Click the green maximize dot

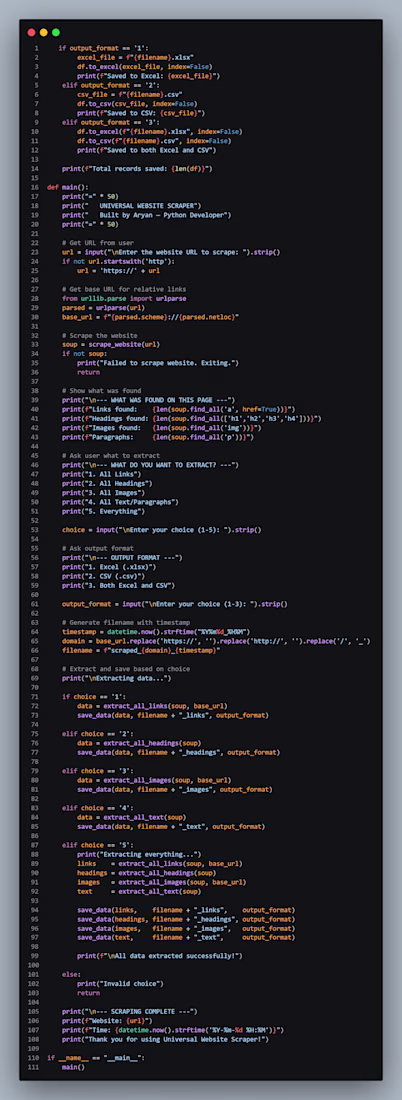(x=56, y=32)
